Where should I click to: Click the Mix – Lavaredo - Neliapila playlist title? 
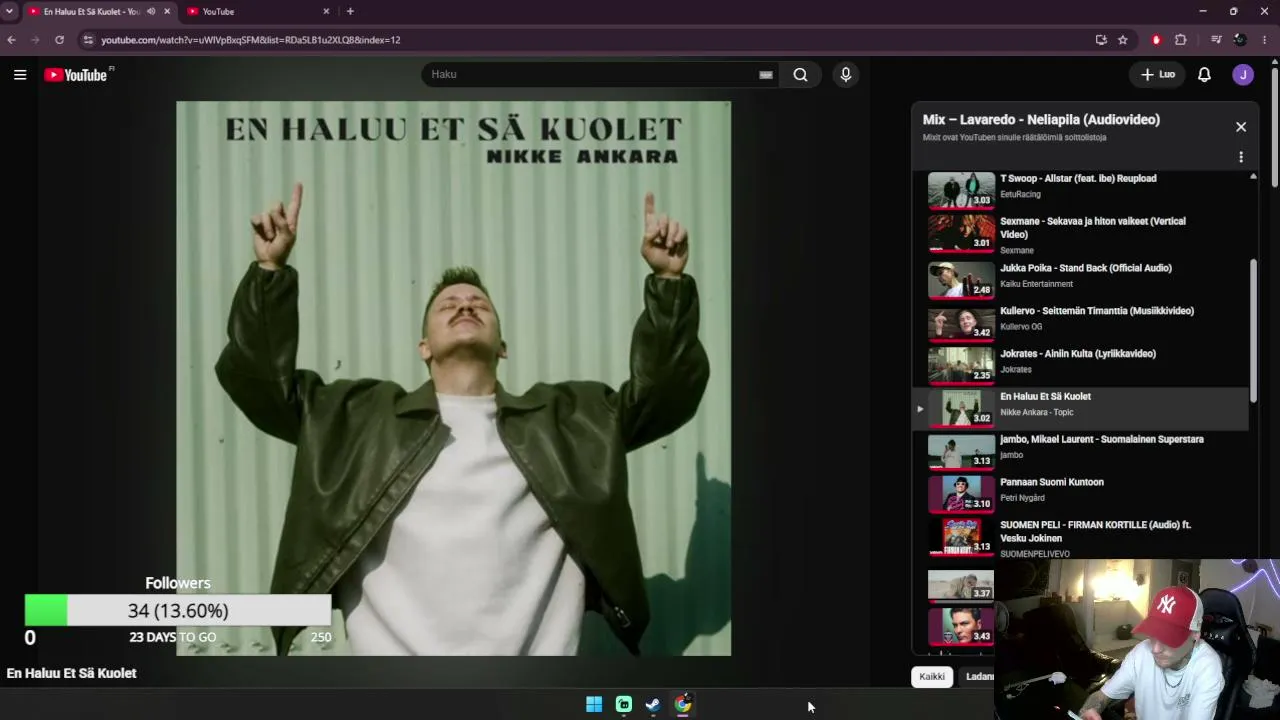1041,120
